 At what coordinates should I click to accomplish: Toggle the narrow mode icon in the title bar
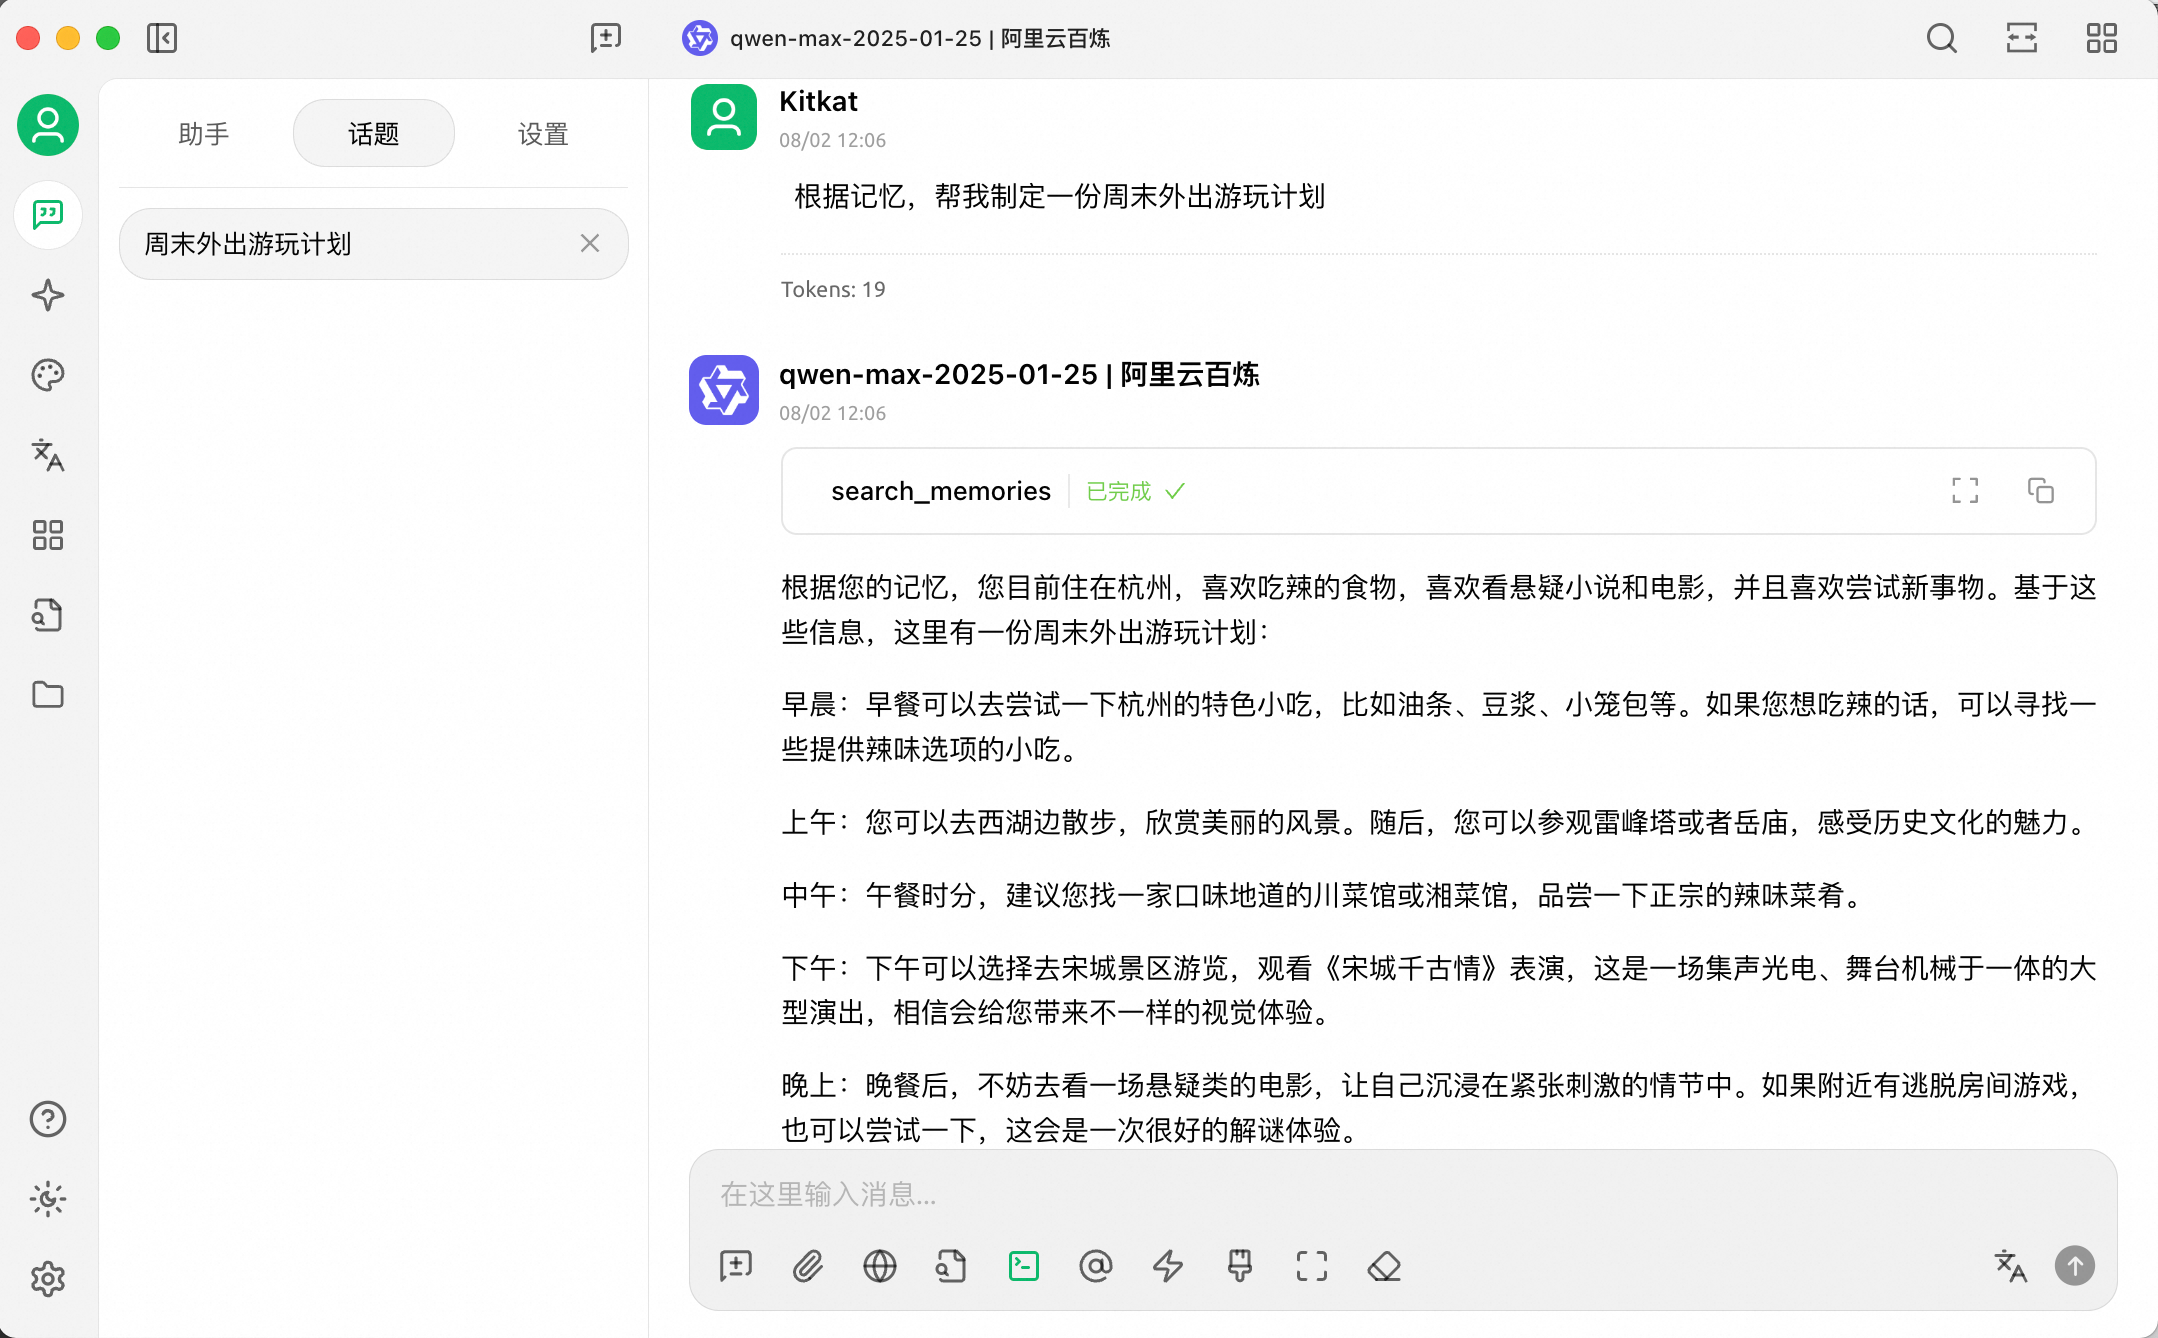[x=2022, y=38]
